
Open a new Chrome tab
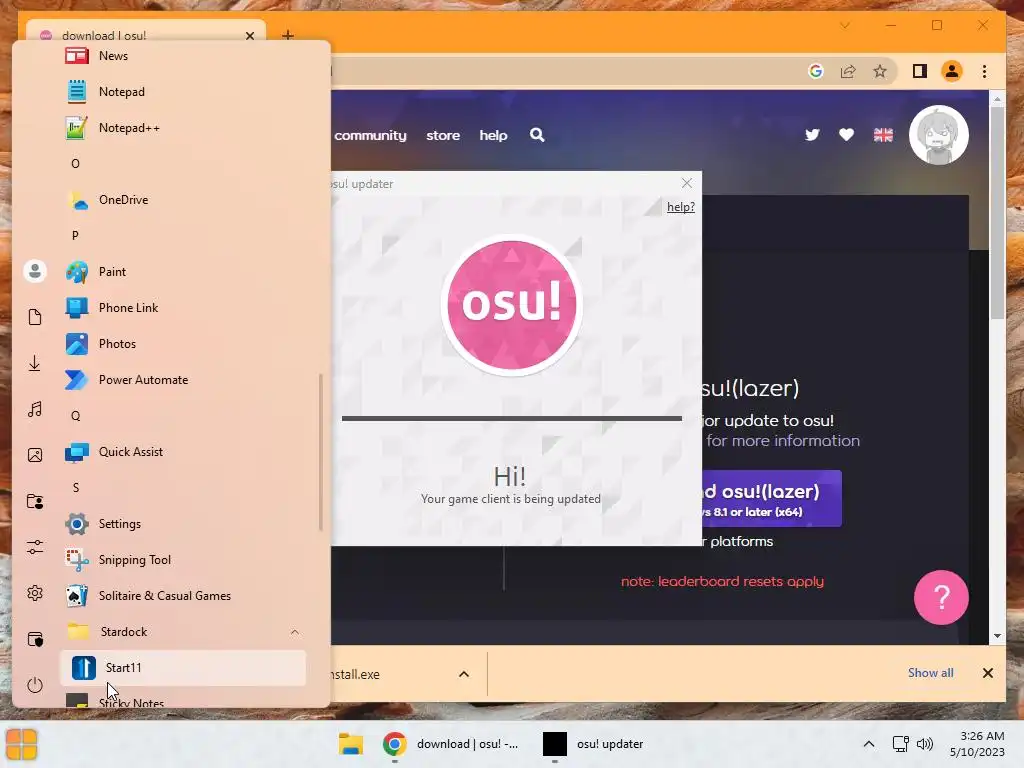pos(288,35)
